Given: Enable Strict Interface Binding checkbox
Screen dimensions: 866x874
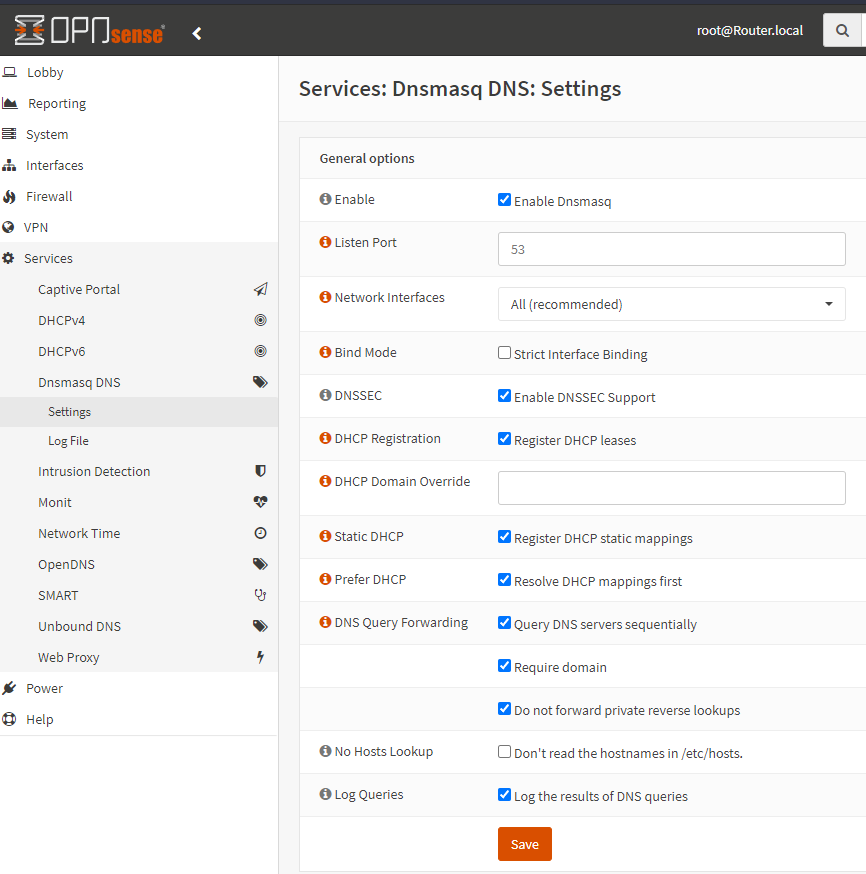Looking at the screenshot, I should pos(504,353).
